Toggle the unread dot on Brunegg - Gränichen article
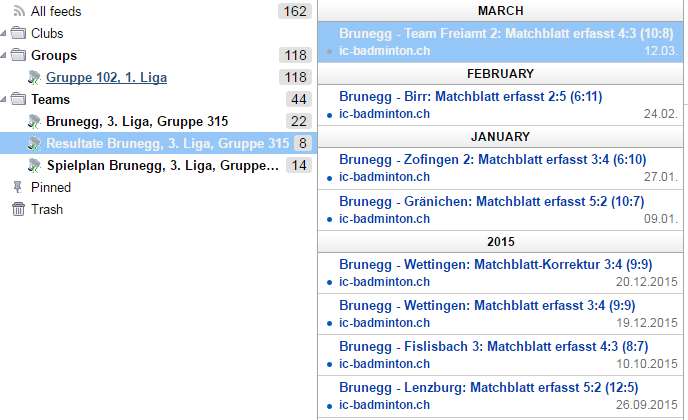Image resolution: width=688 pixels, height=420 pixels. click(x=330, y=219)
